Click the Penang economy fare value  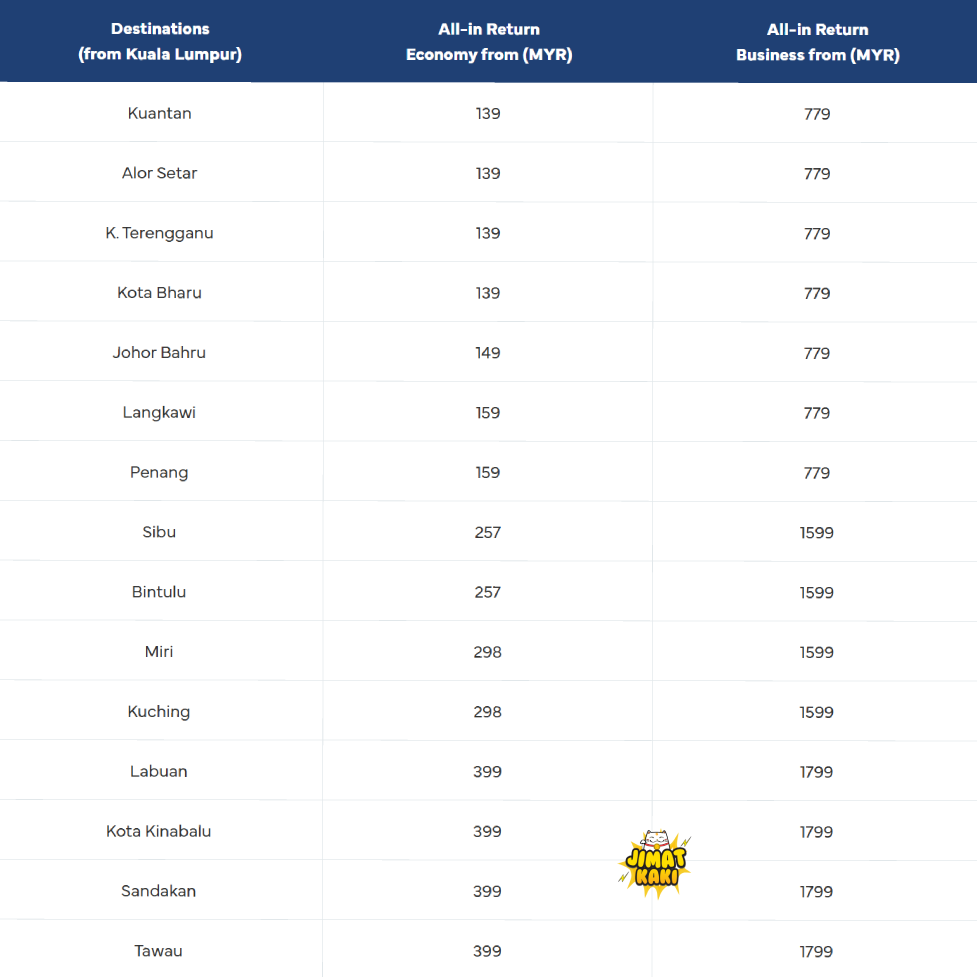(488, 472)
